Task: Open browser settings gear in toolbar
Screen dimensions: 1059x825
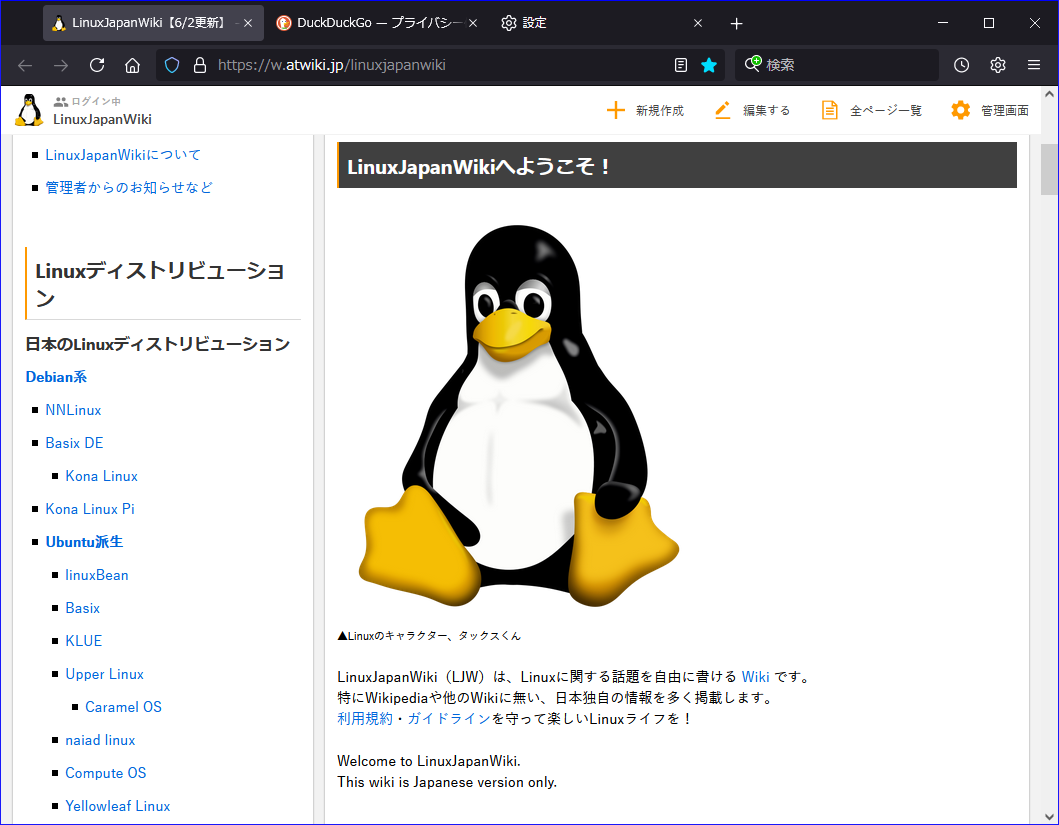Action: [998, 65]
